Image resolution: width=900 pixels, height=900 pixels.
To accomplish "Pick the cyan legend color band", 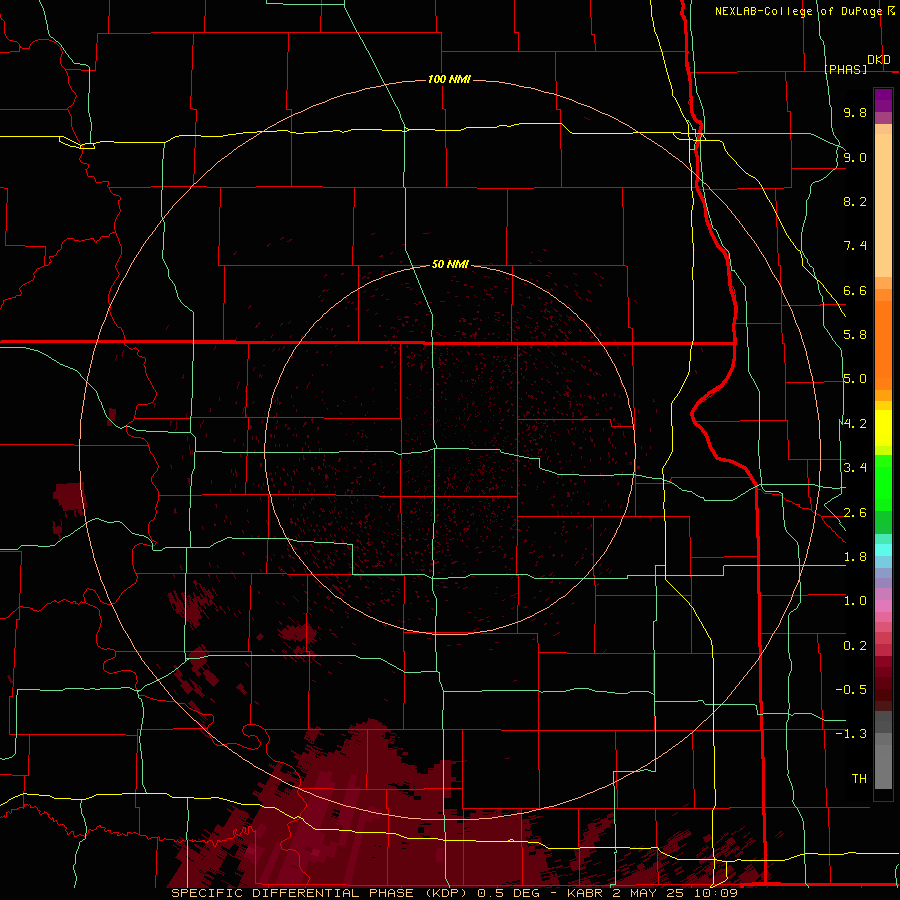I will [x=883, y=550].
